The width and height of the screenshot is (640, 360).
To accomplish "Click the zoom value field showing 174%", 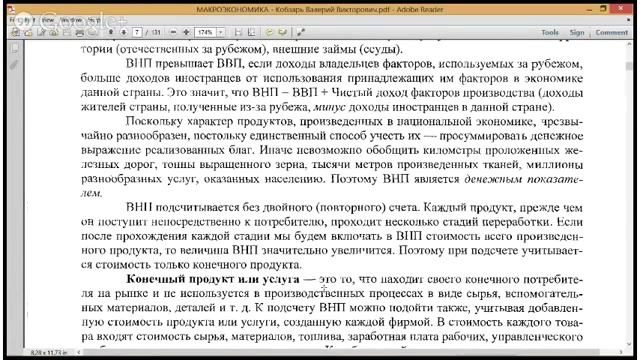I will click(x=205, y=32).
